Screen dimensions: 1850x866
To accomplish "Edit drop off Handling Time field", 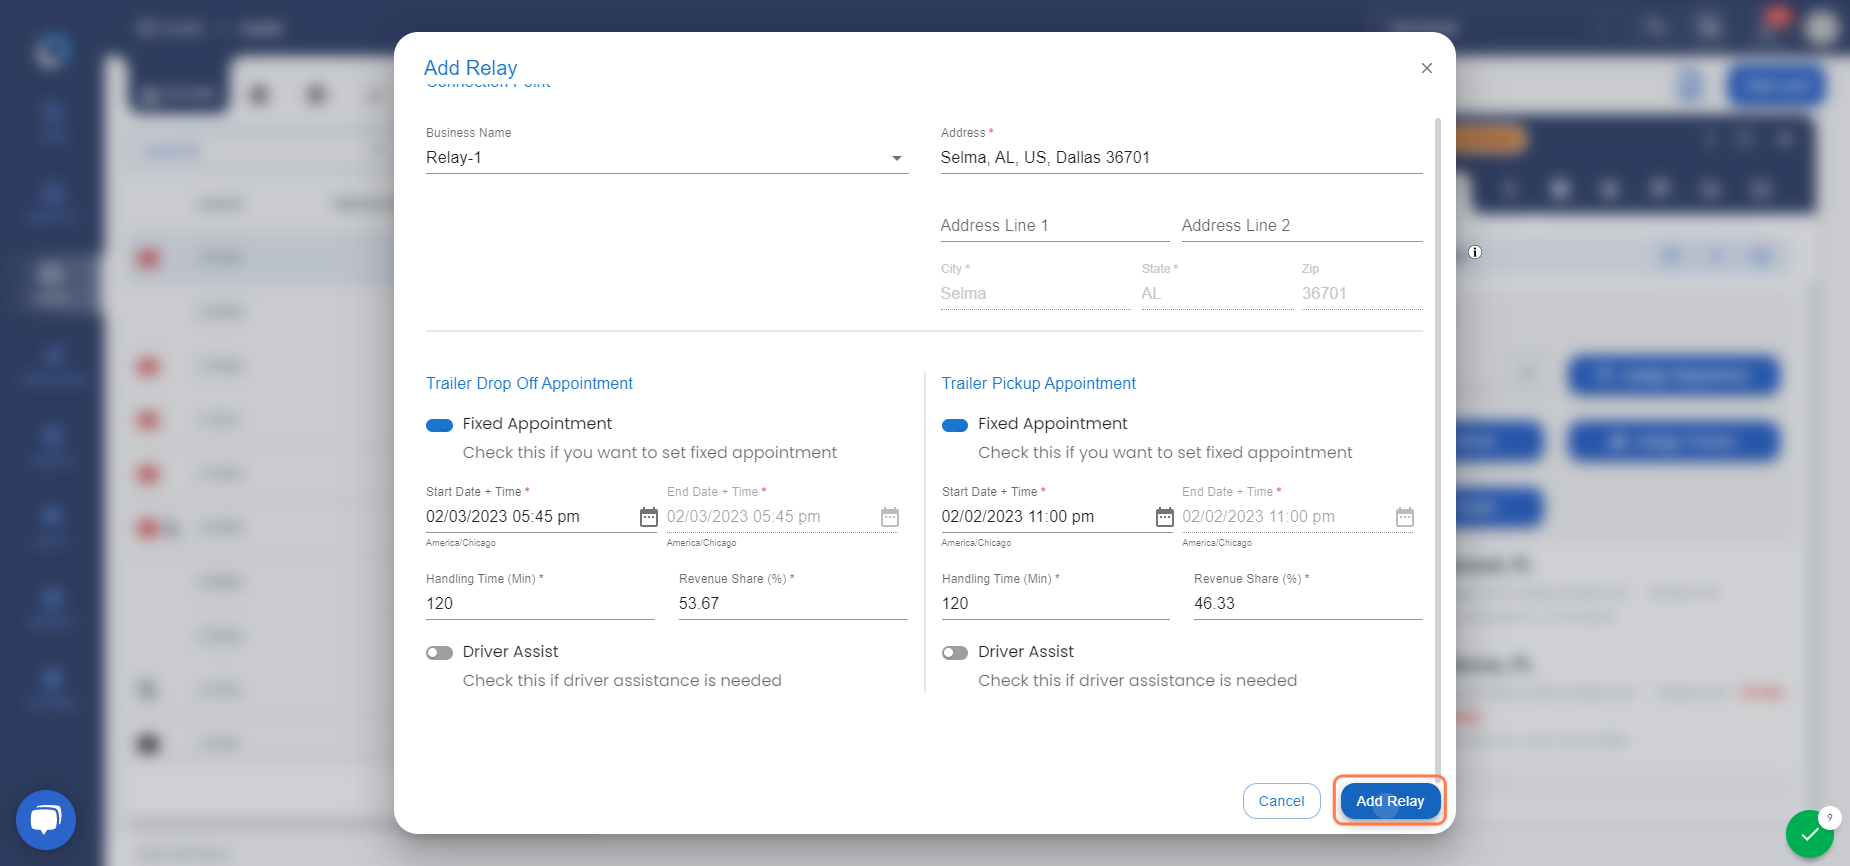I will coord(540,604).
